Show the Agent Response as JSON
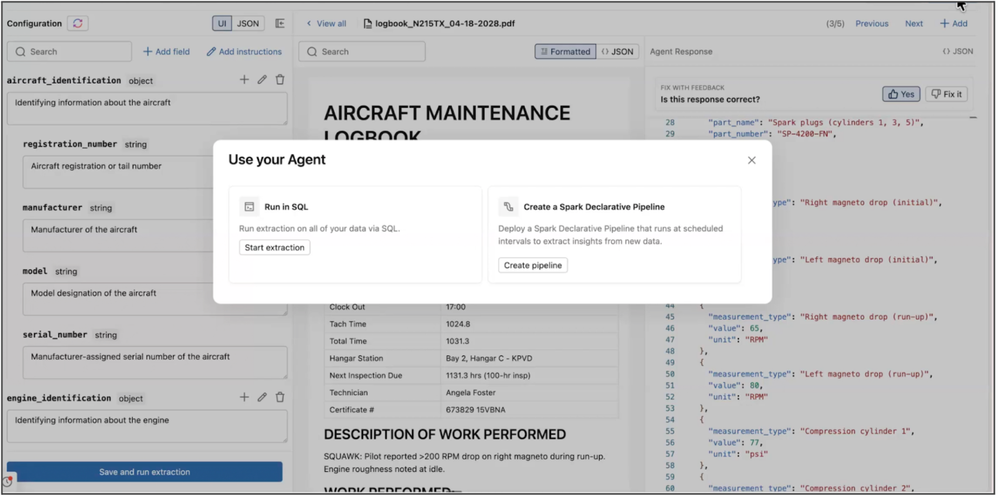 957,51
